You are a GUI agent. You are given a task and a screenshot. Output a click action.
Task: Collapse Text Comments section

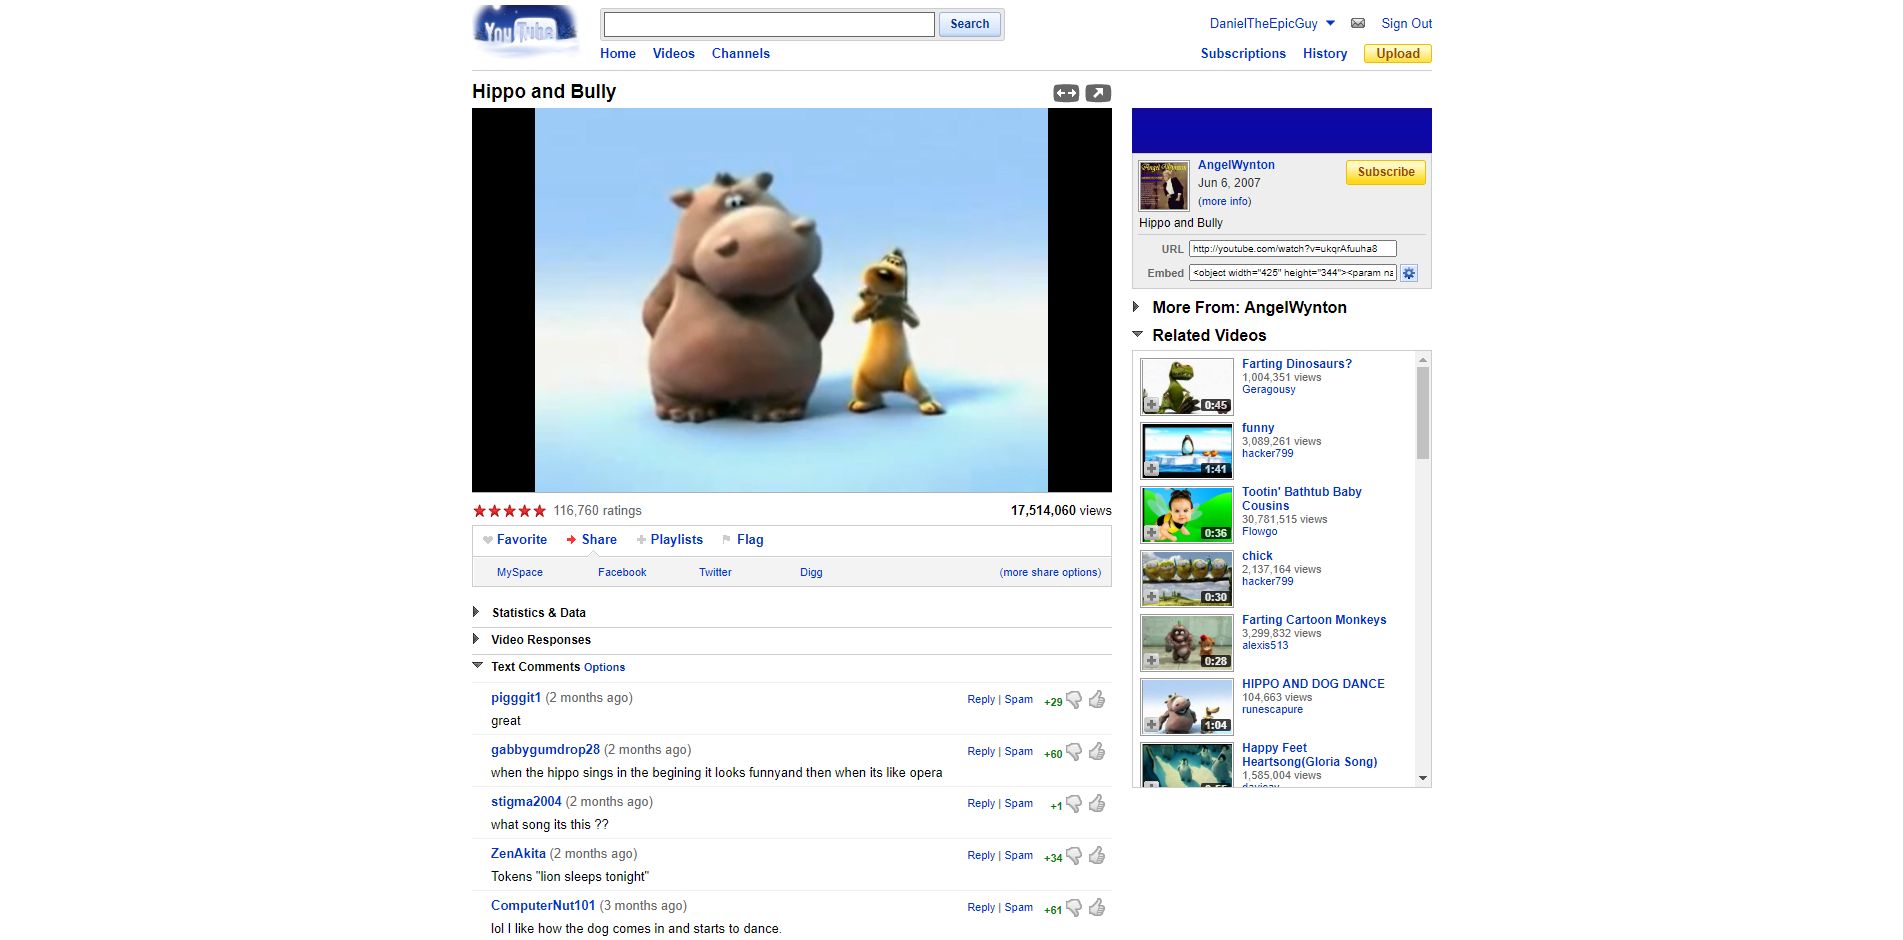coord(477,665)
